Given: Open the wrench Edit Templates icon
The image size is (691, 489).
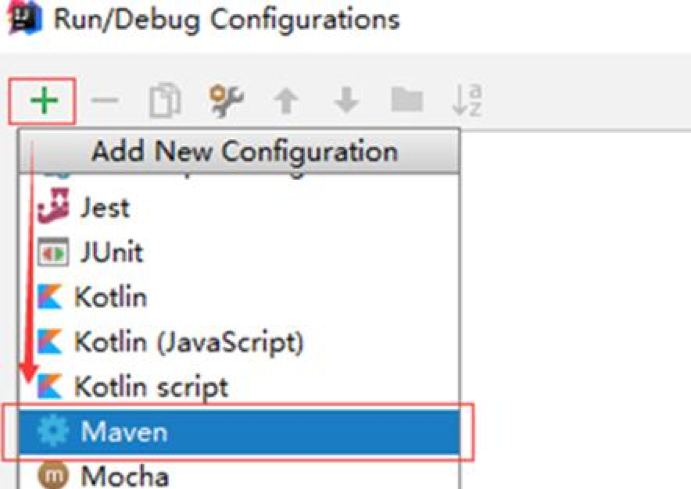Looking at the screenshot, I should (x=226, y=100).
